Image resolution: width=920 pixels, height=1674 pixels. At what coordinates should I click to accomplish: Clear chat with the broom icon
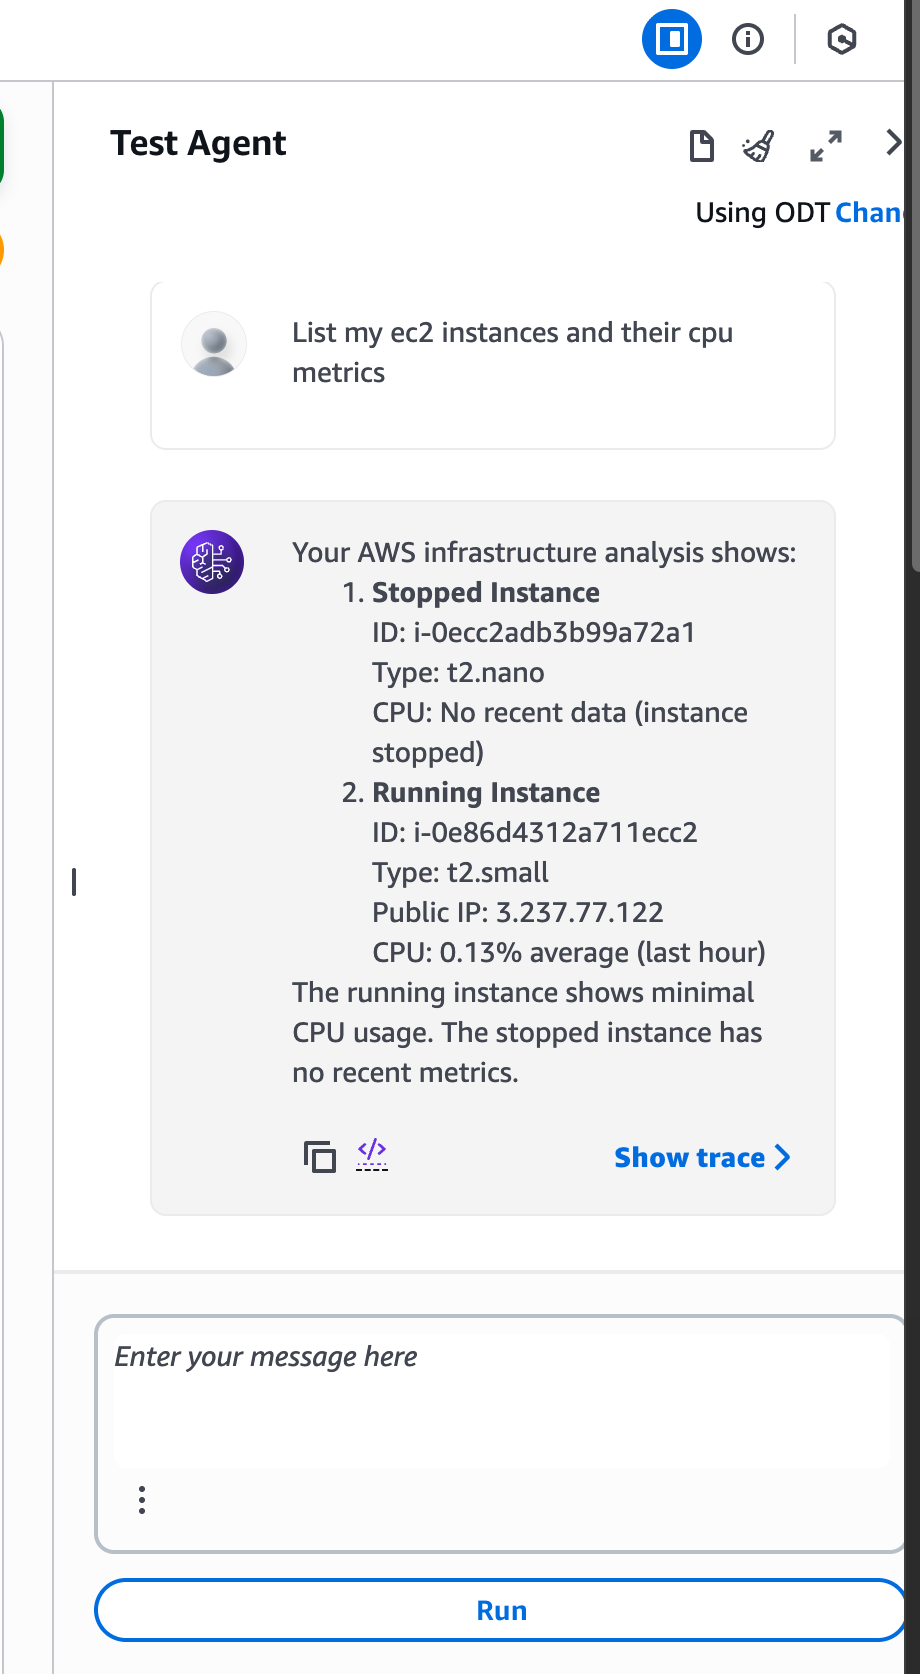[758, 146]
